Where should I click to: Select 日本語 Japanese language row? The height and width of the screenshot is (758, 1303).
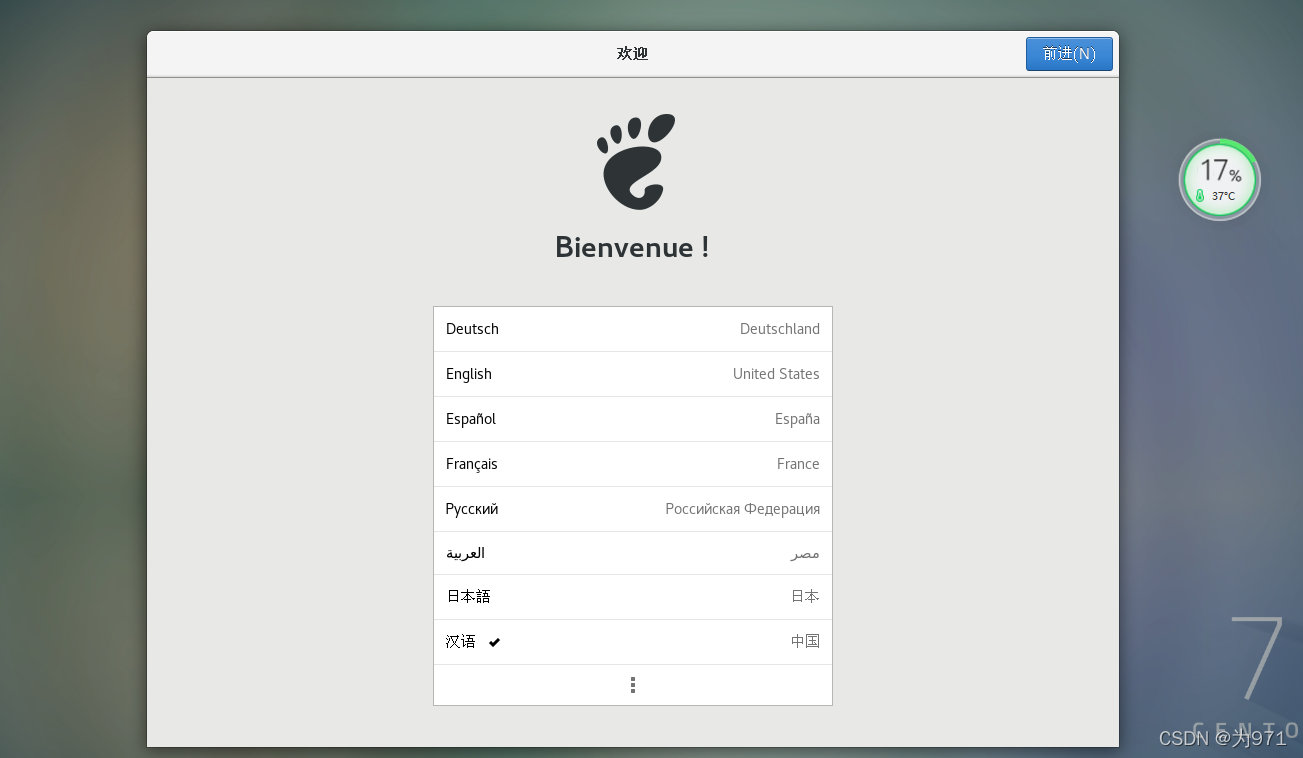(x=633, y=597)
